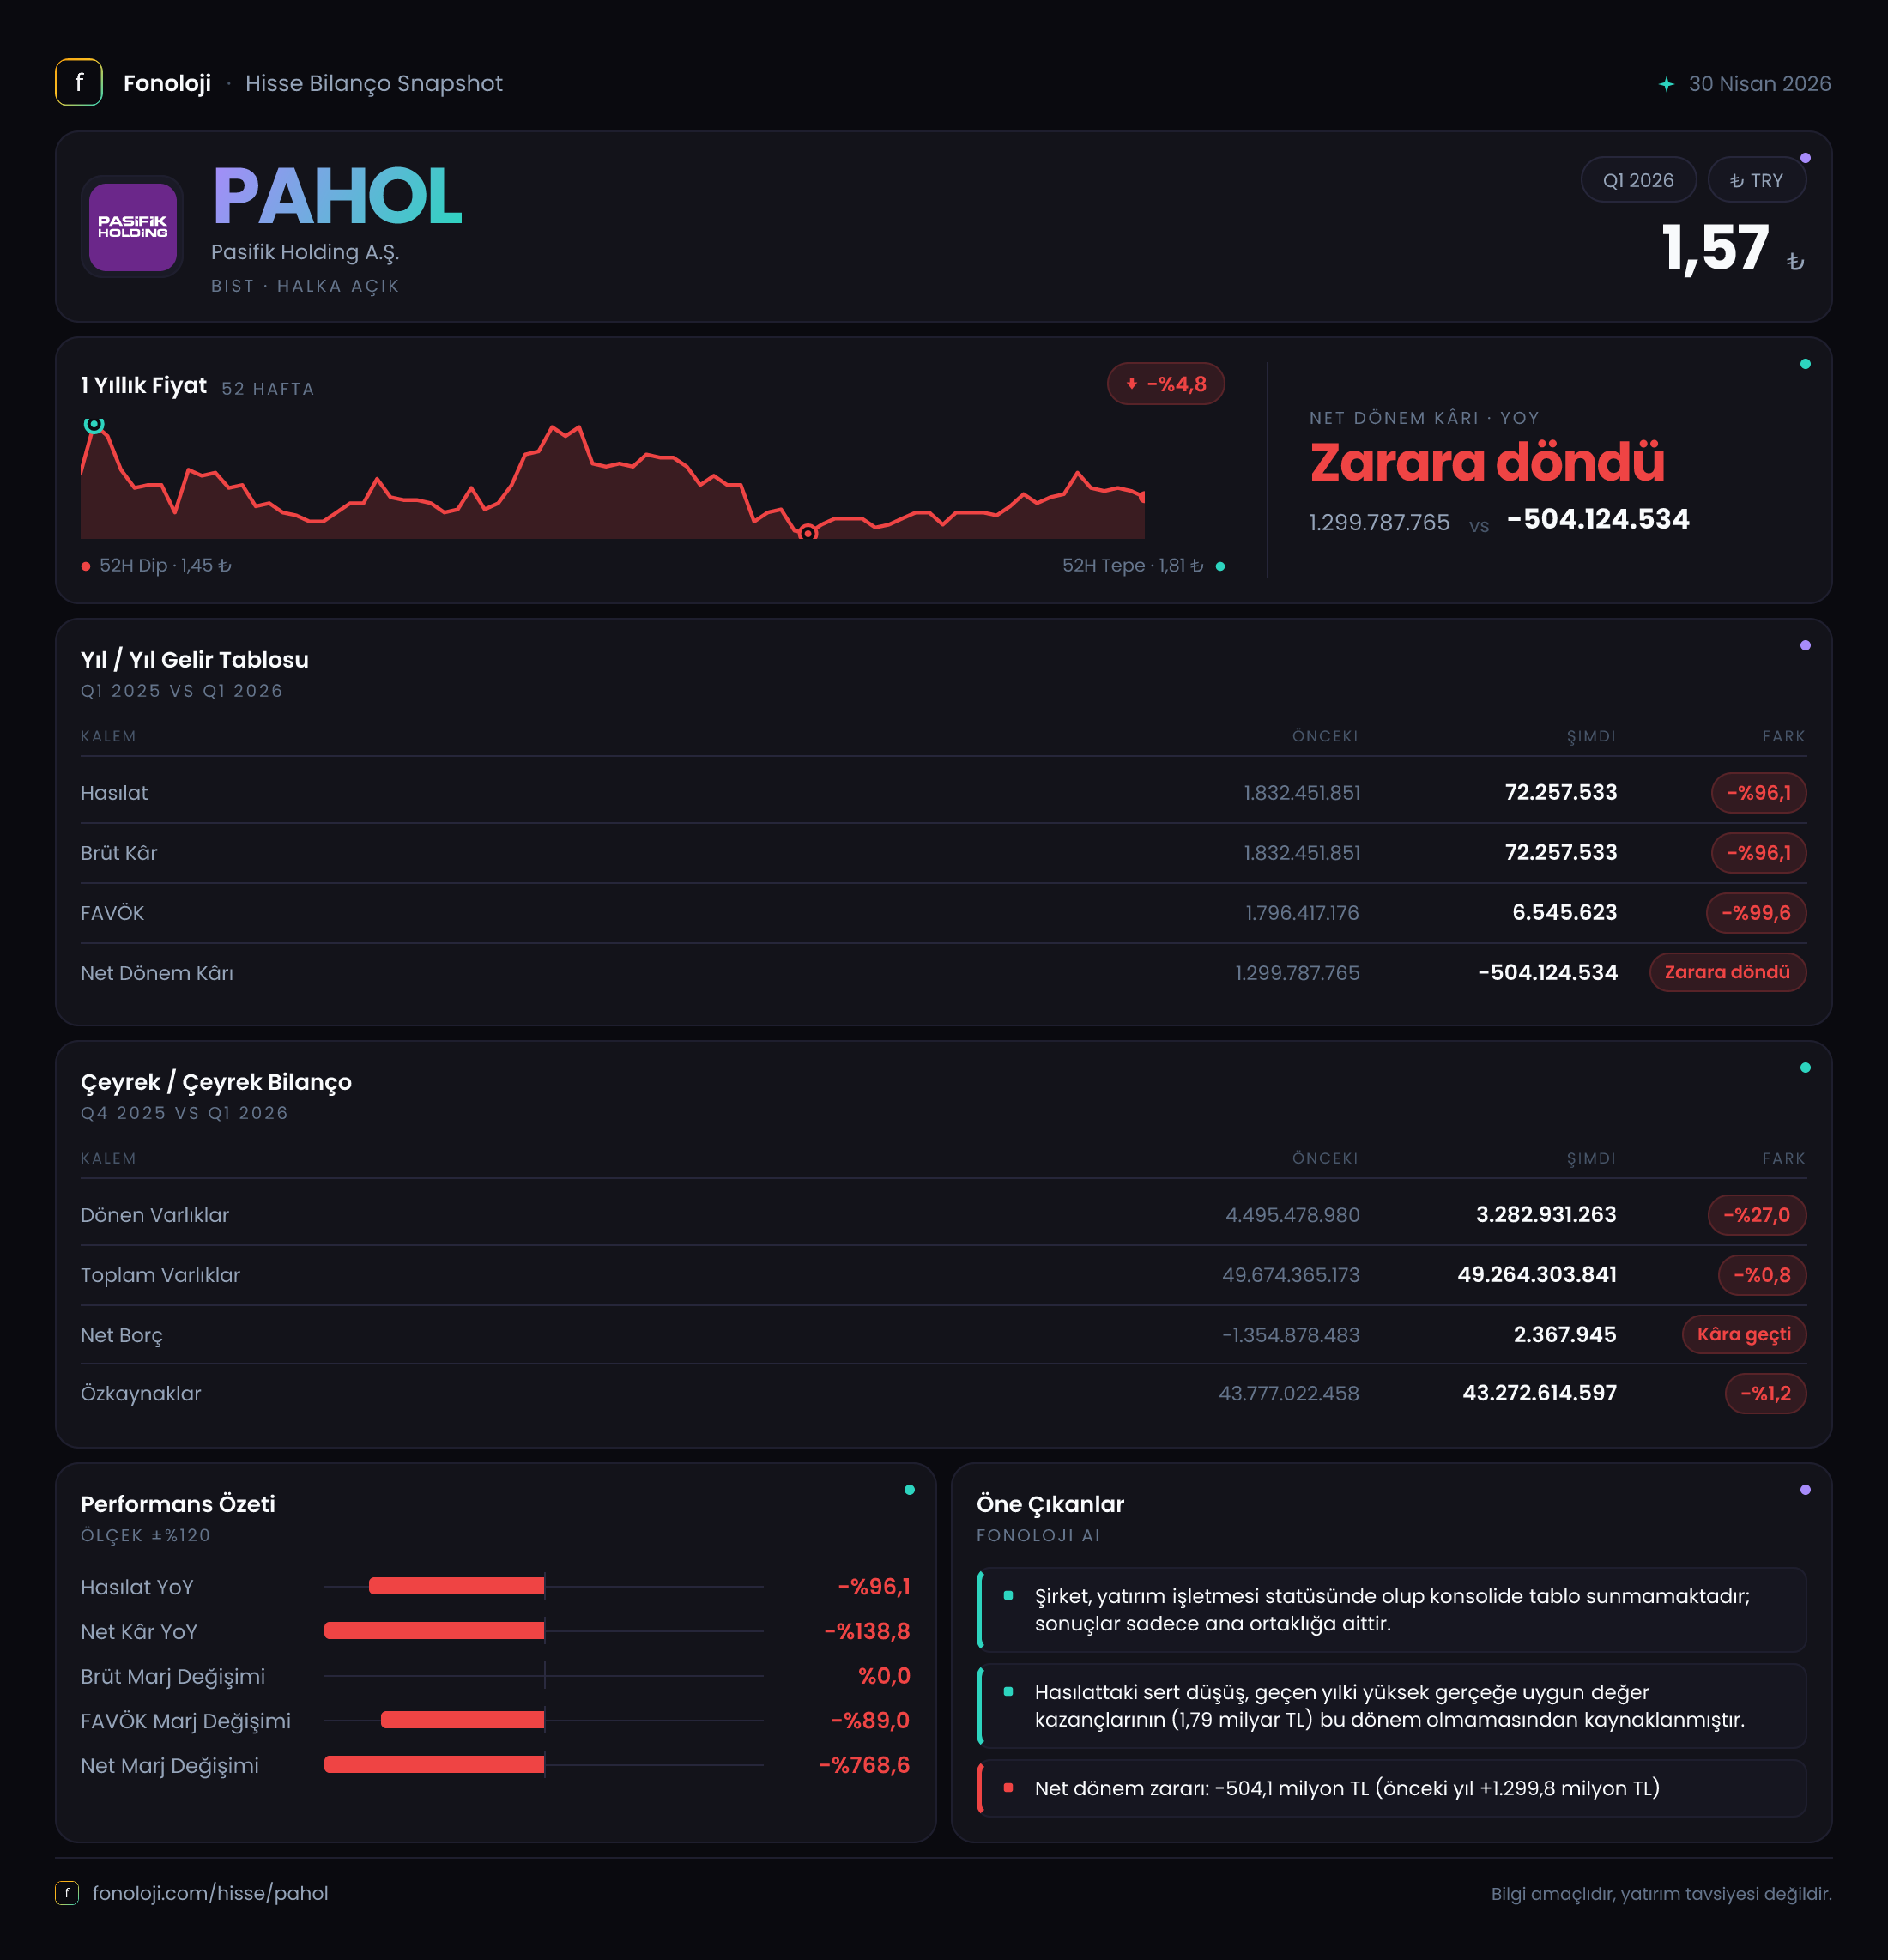This screenshot has width=1888, height=1960.
Task: Click the Hasılat YoY performance bar
Action: pyautogui.click(x=457, y=1586)
